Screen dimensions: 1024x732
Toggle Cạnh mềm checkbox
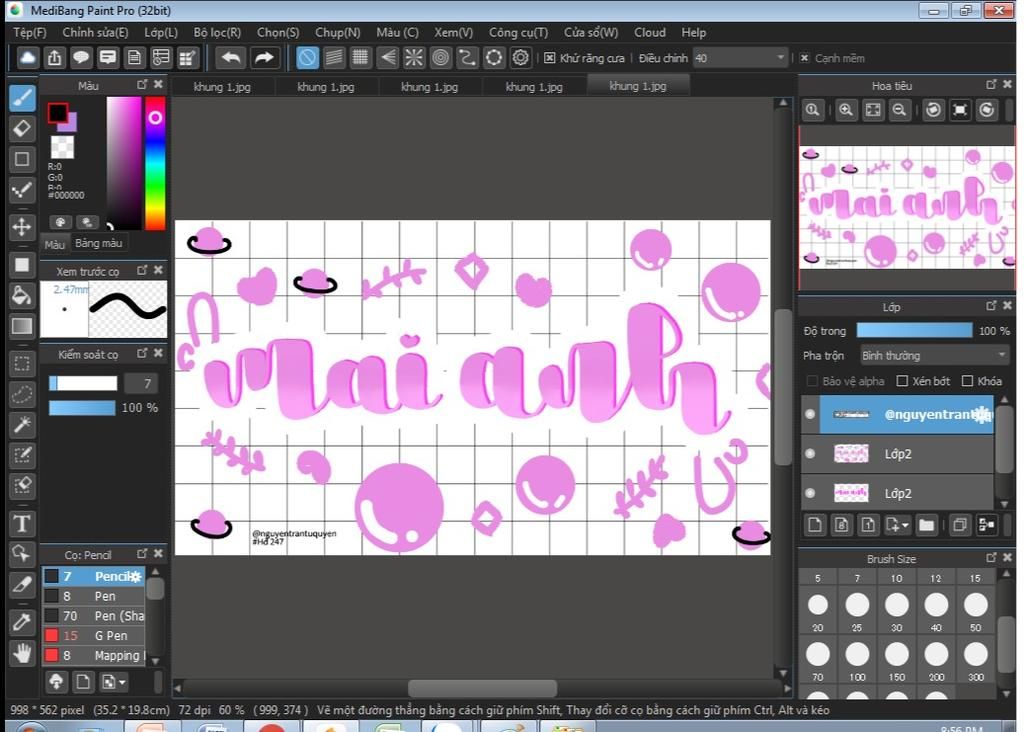805,58
